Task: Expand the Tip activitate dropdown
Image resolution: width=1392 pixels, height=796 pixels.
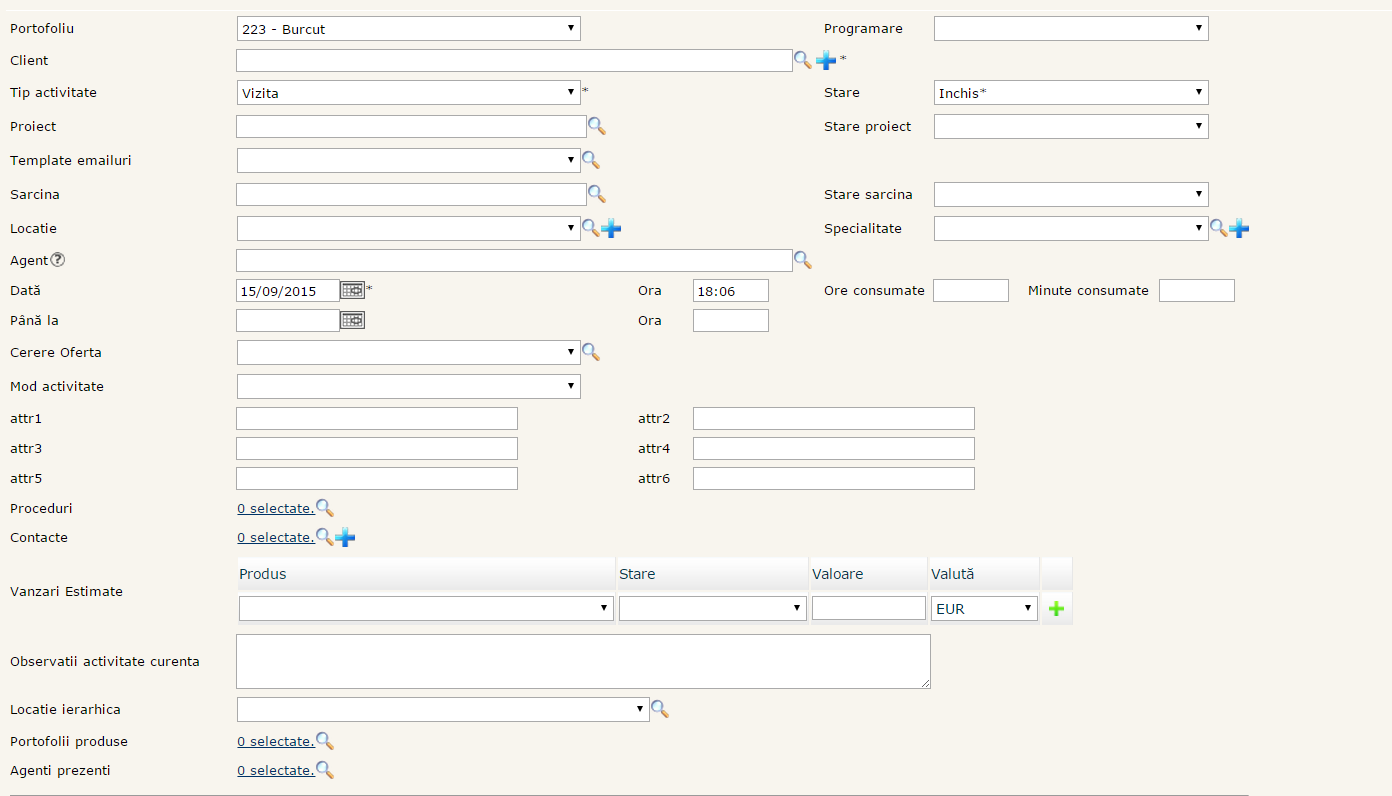Action: (408, 93)
